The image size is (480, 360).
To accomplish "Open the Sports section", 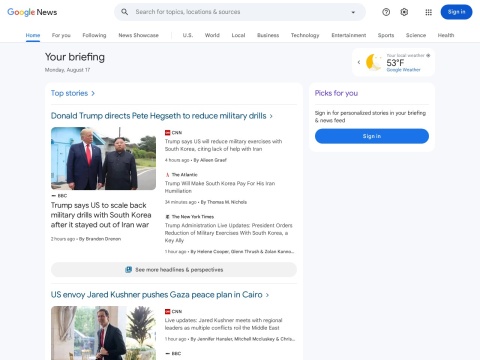I will [386, 35].
